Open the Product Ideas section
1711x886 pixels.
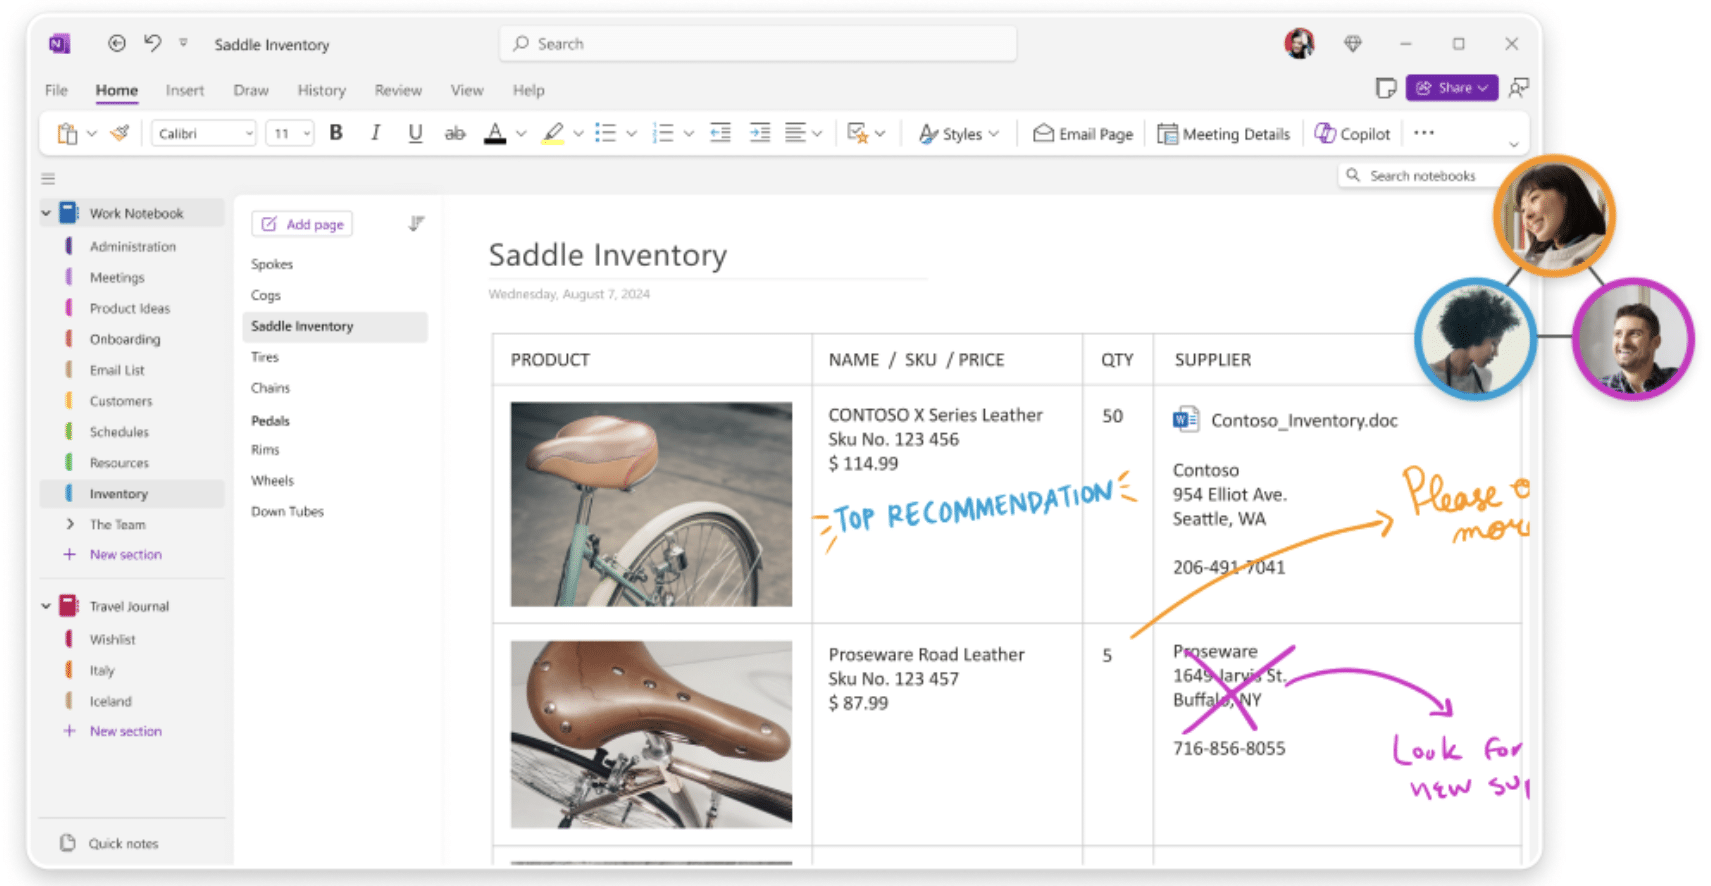pos(130,308)
